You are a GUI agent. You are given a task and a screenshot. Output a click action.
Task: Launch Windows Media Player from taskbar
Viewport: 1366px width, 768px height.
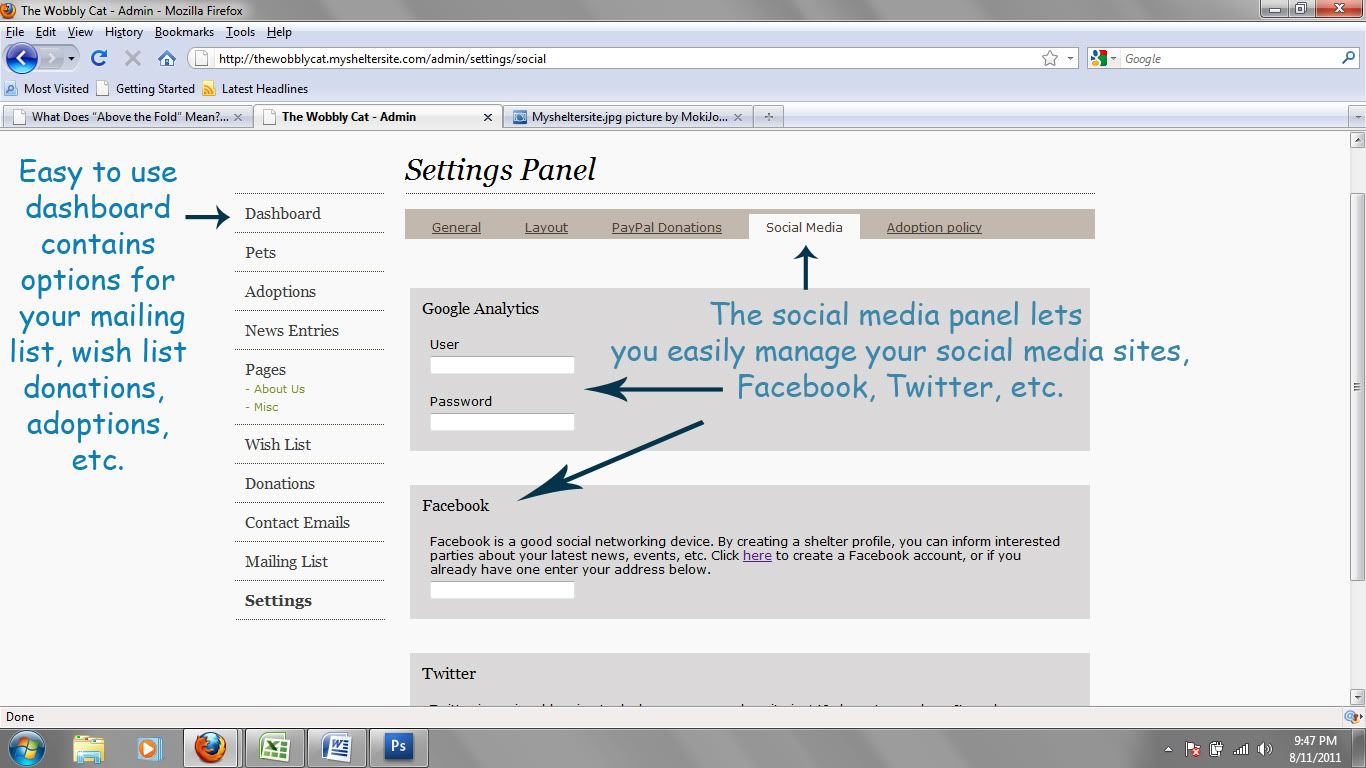(149, 748)
